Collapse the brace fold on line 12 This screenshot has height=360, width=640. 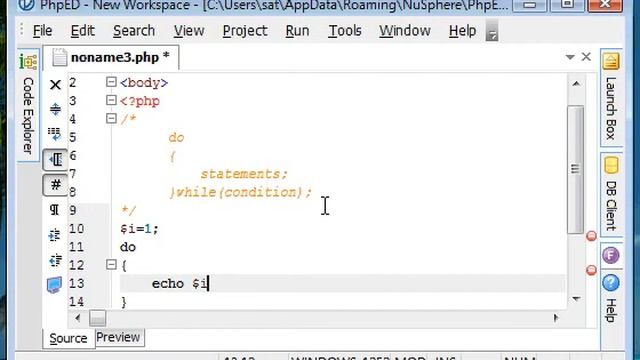111,264
